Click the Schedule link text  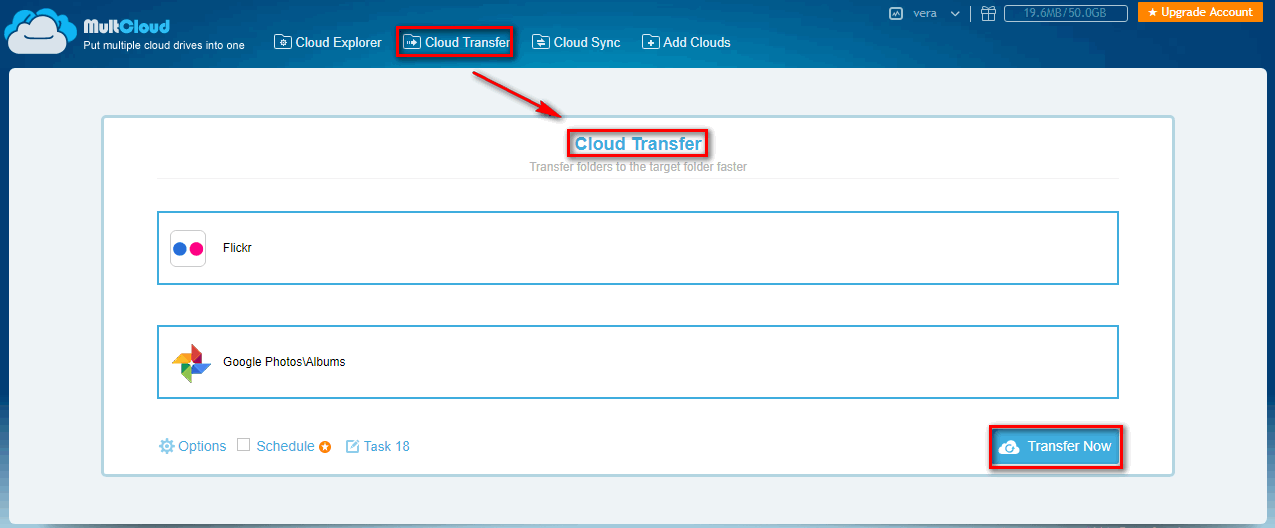point(285,446)
